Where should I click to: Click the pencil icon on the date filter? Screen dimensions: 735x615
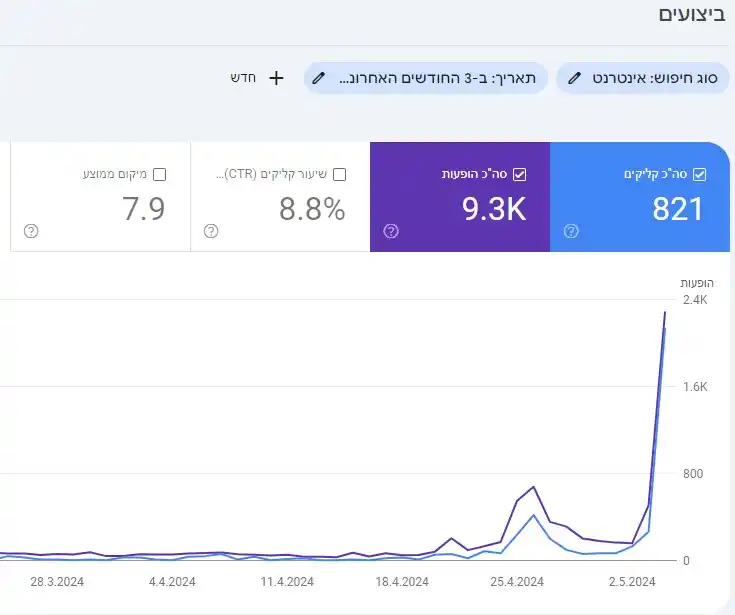319,78
